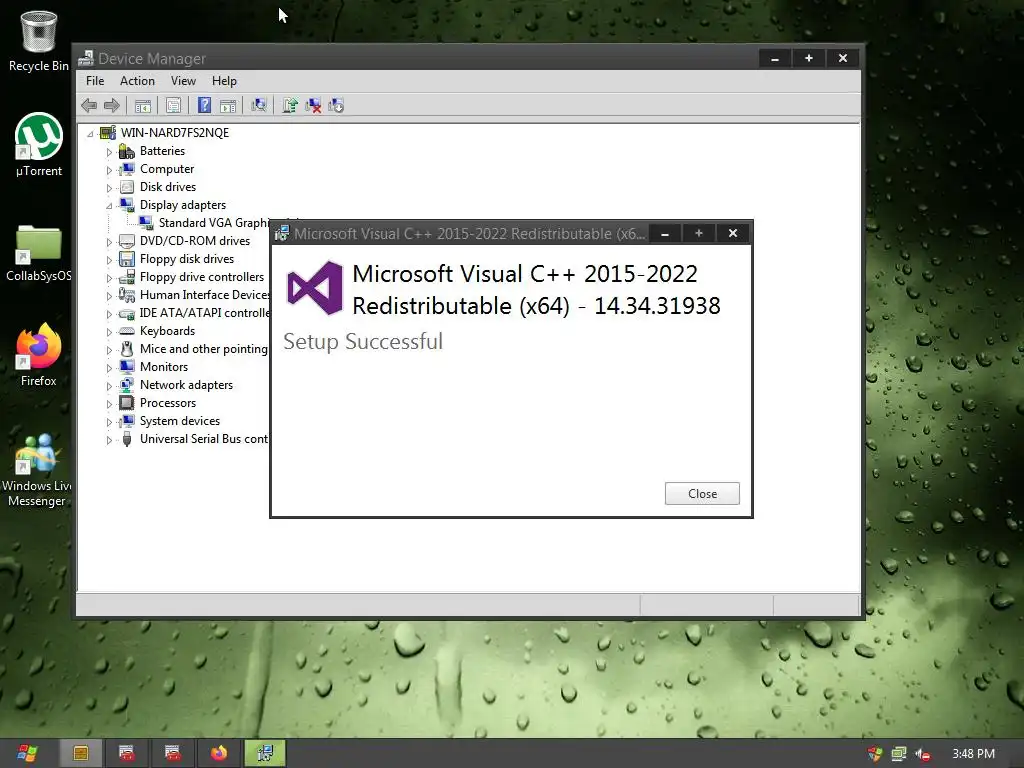Image resolution: width=1024 pixels, height=768 pixels.
Task: Expand the Floppy disk drives node
Action: 109,259
